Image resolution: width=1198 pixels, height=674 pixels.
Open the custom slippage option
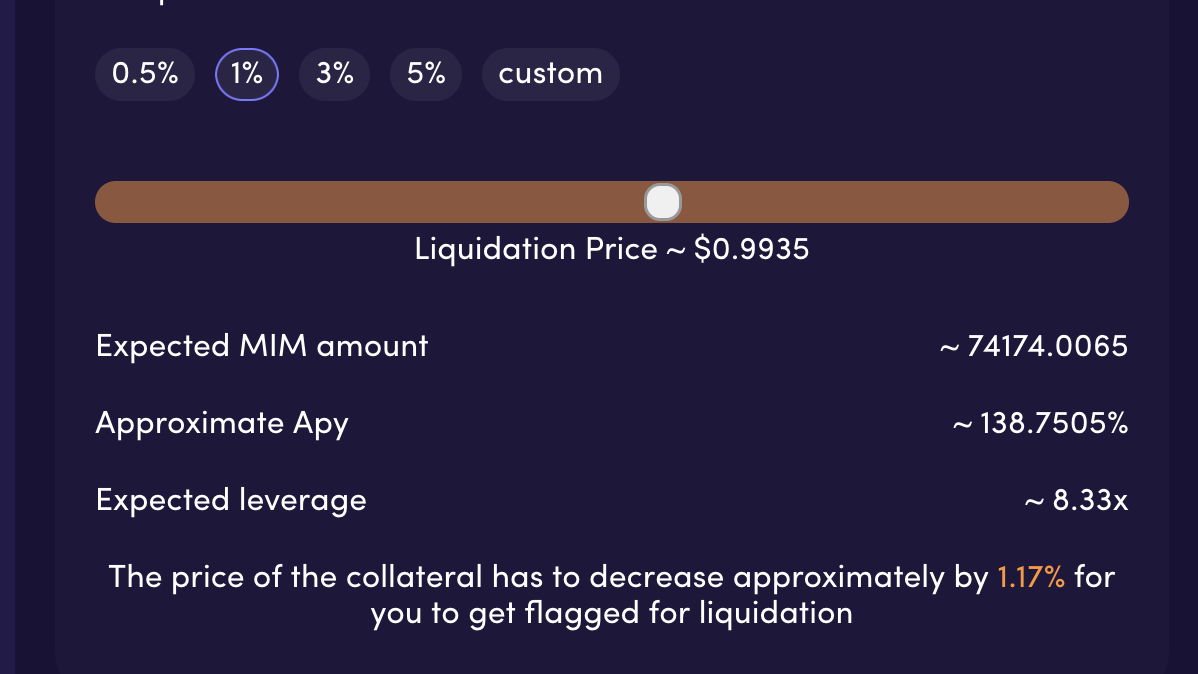pos(550,74)
